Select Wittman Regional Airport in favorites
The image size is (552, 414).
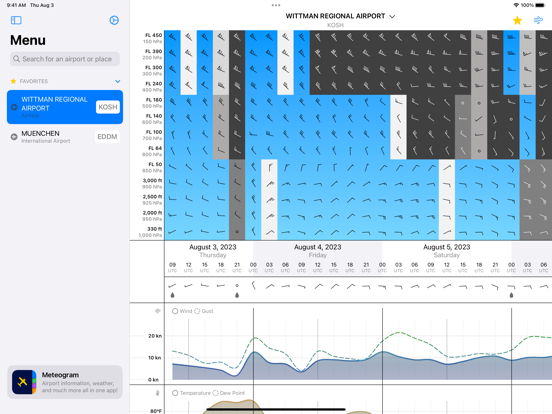(x=65, y=107)
